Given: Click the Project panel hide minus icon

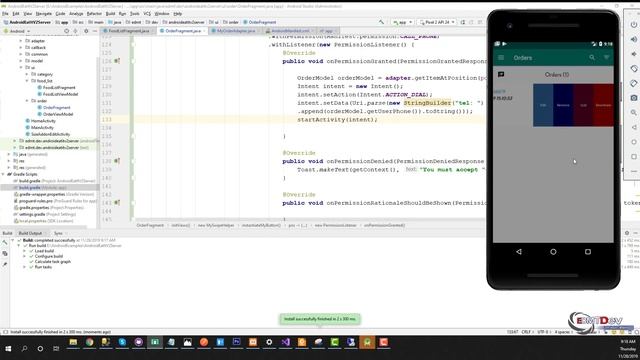Looking at the screenshot, I should coord(95,31).
